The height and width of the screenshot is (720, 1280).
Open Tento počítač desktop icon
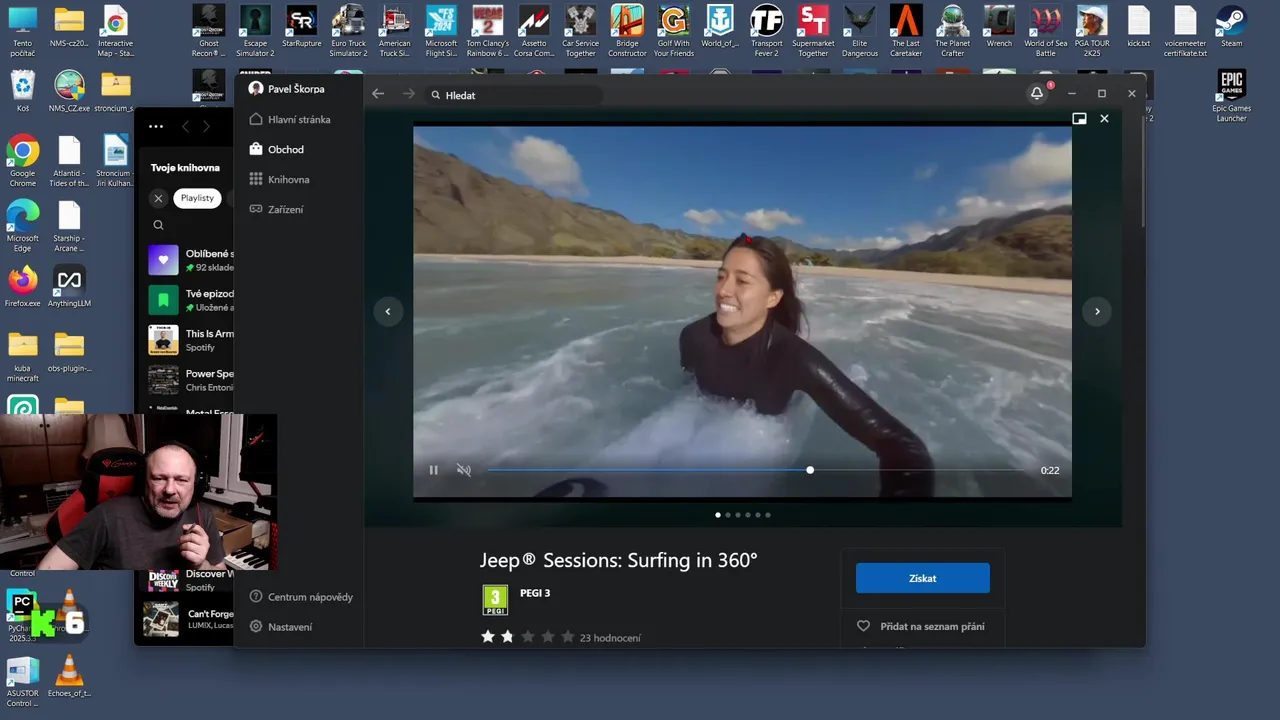coord(22,31)
